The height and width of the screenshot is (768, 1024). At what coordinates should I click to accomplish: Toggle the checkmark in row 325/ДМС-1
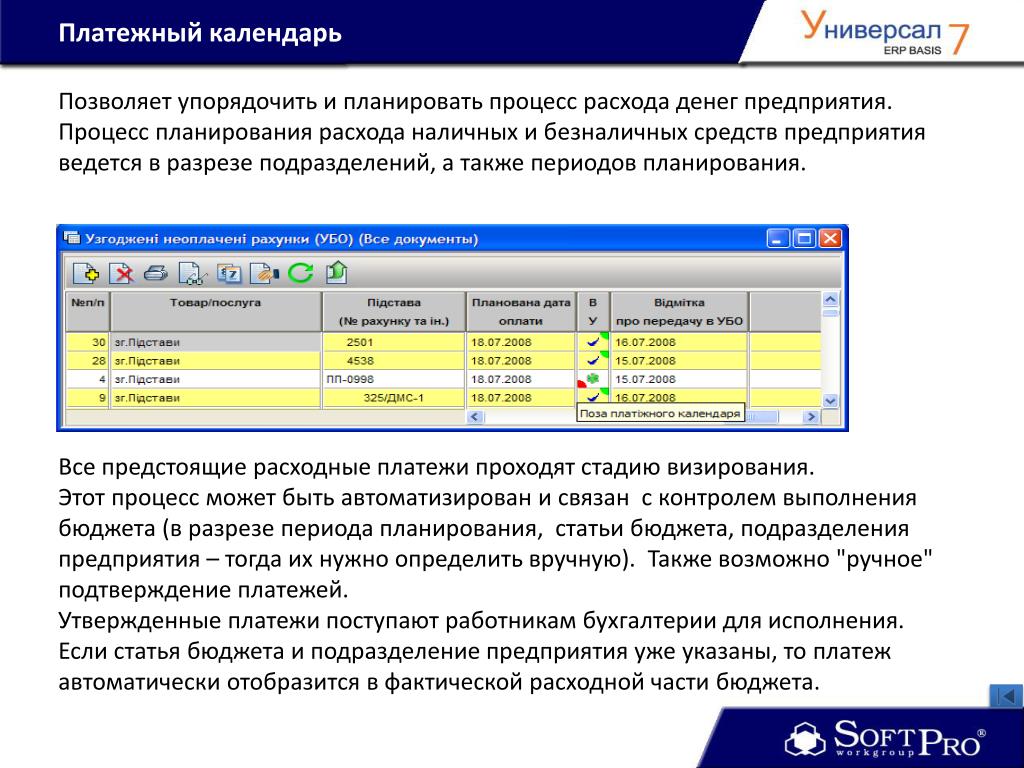[x=593, y=397]
